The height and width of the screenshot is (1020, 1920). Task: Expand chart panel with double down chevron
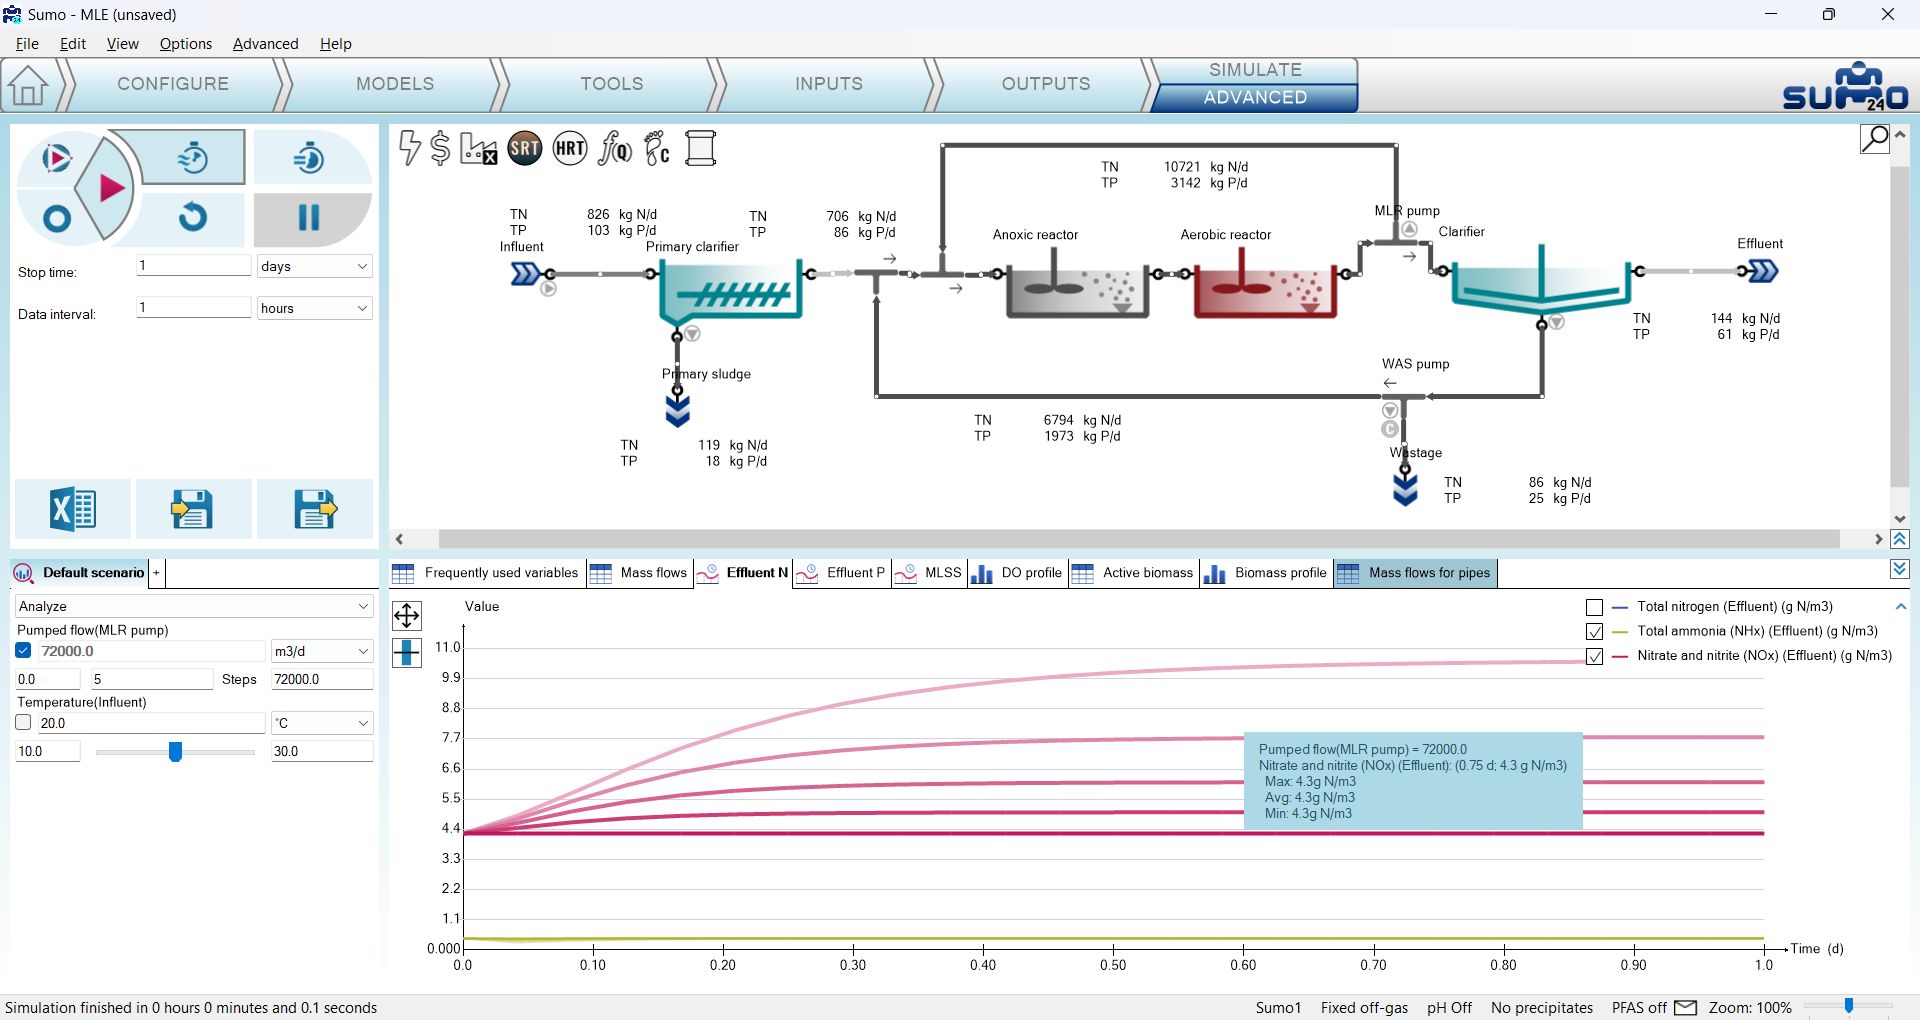(1900, 569)
